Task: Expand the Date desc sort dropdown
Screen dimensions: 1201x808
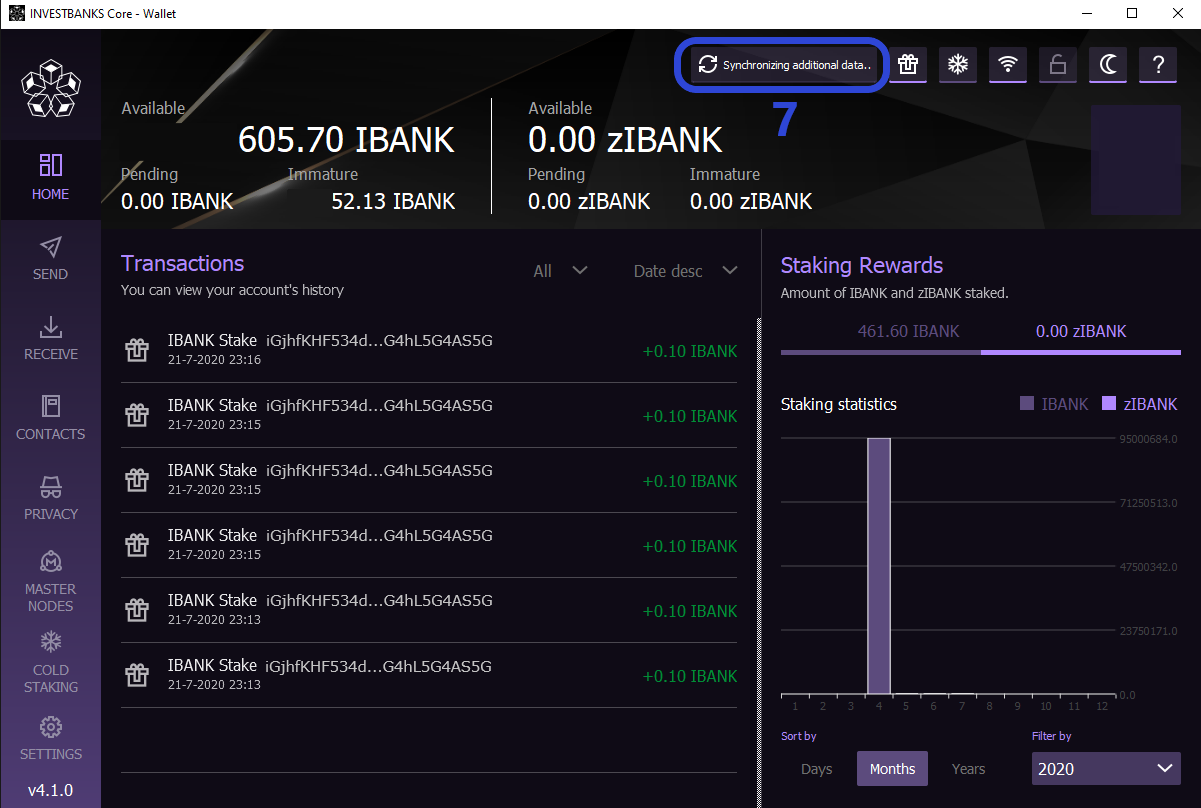Action: pos(686,271)
